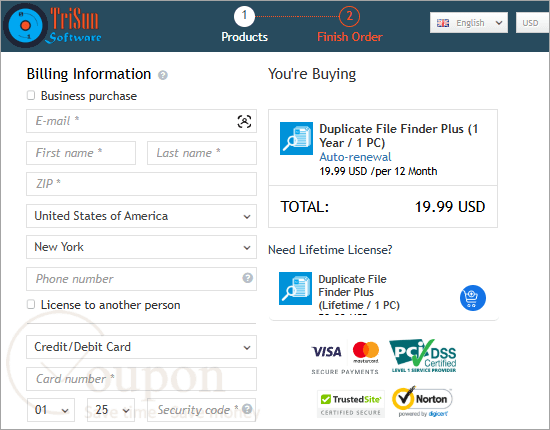550x430 pixels.
Task: Click into the E-mail field
Action: coord(141,121)
